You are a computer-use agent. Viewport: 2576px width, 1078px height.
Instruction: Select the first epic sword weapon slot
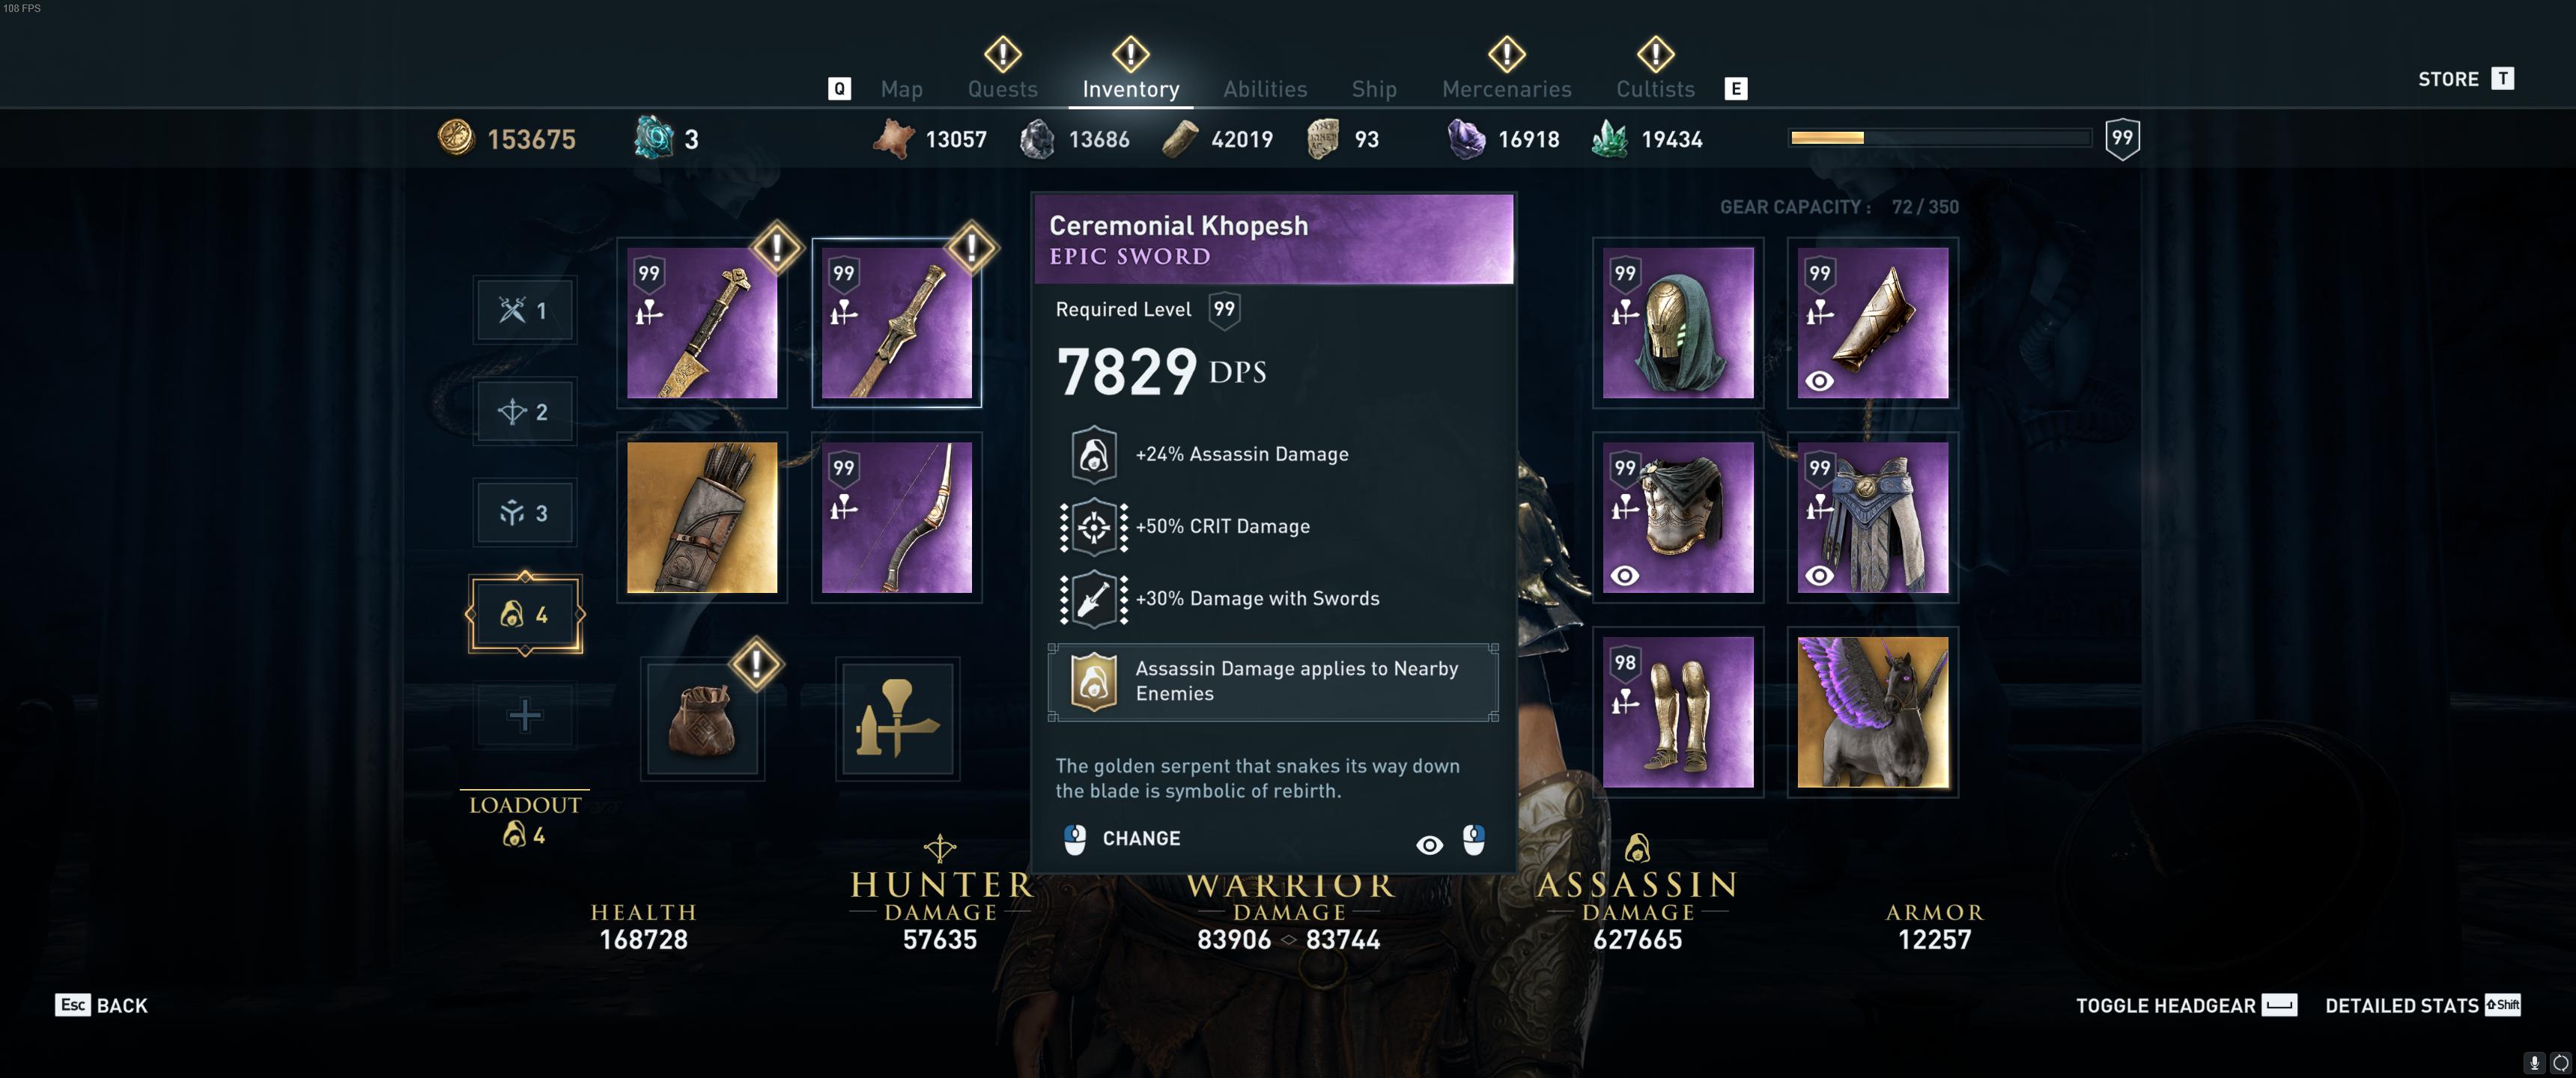(701, 323)
